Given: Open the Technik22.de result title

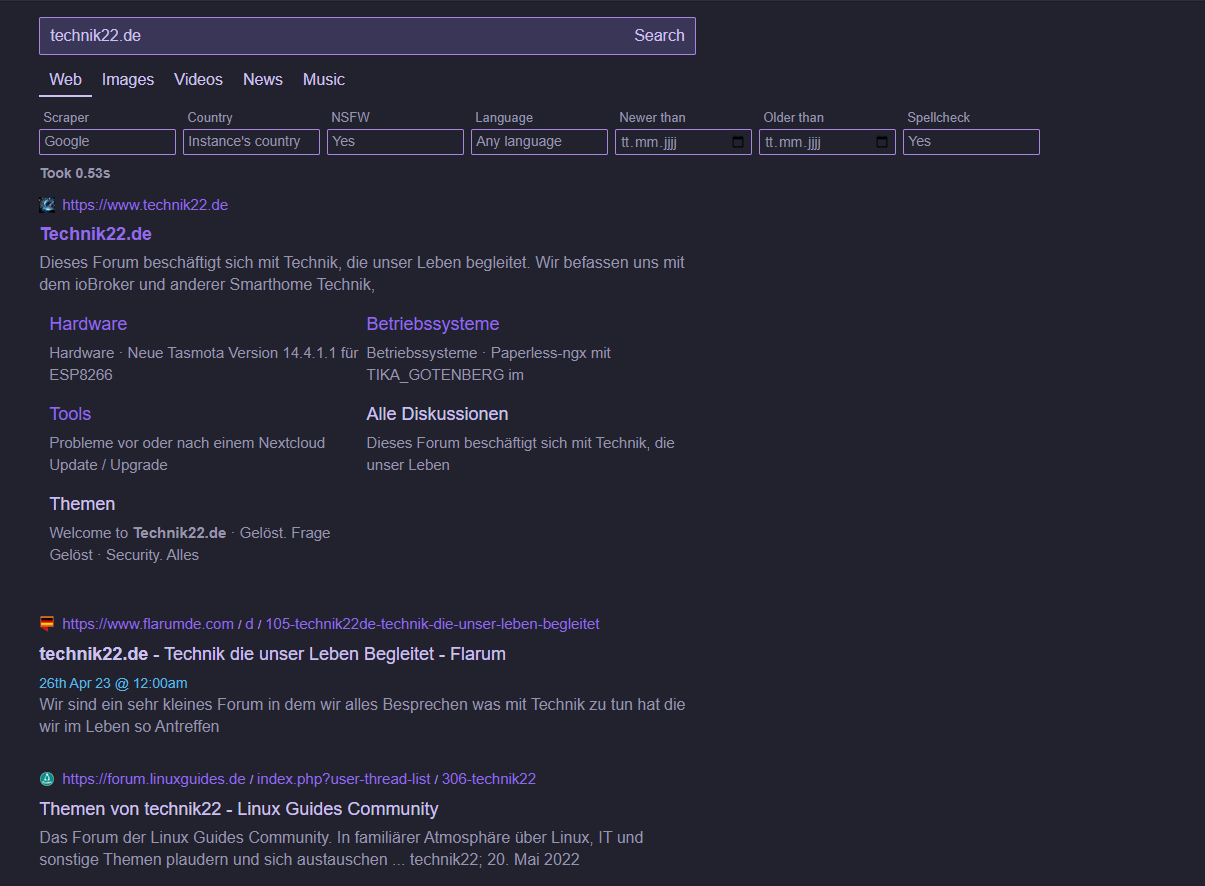Looking at the screenshot, I should [96, 234].
